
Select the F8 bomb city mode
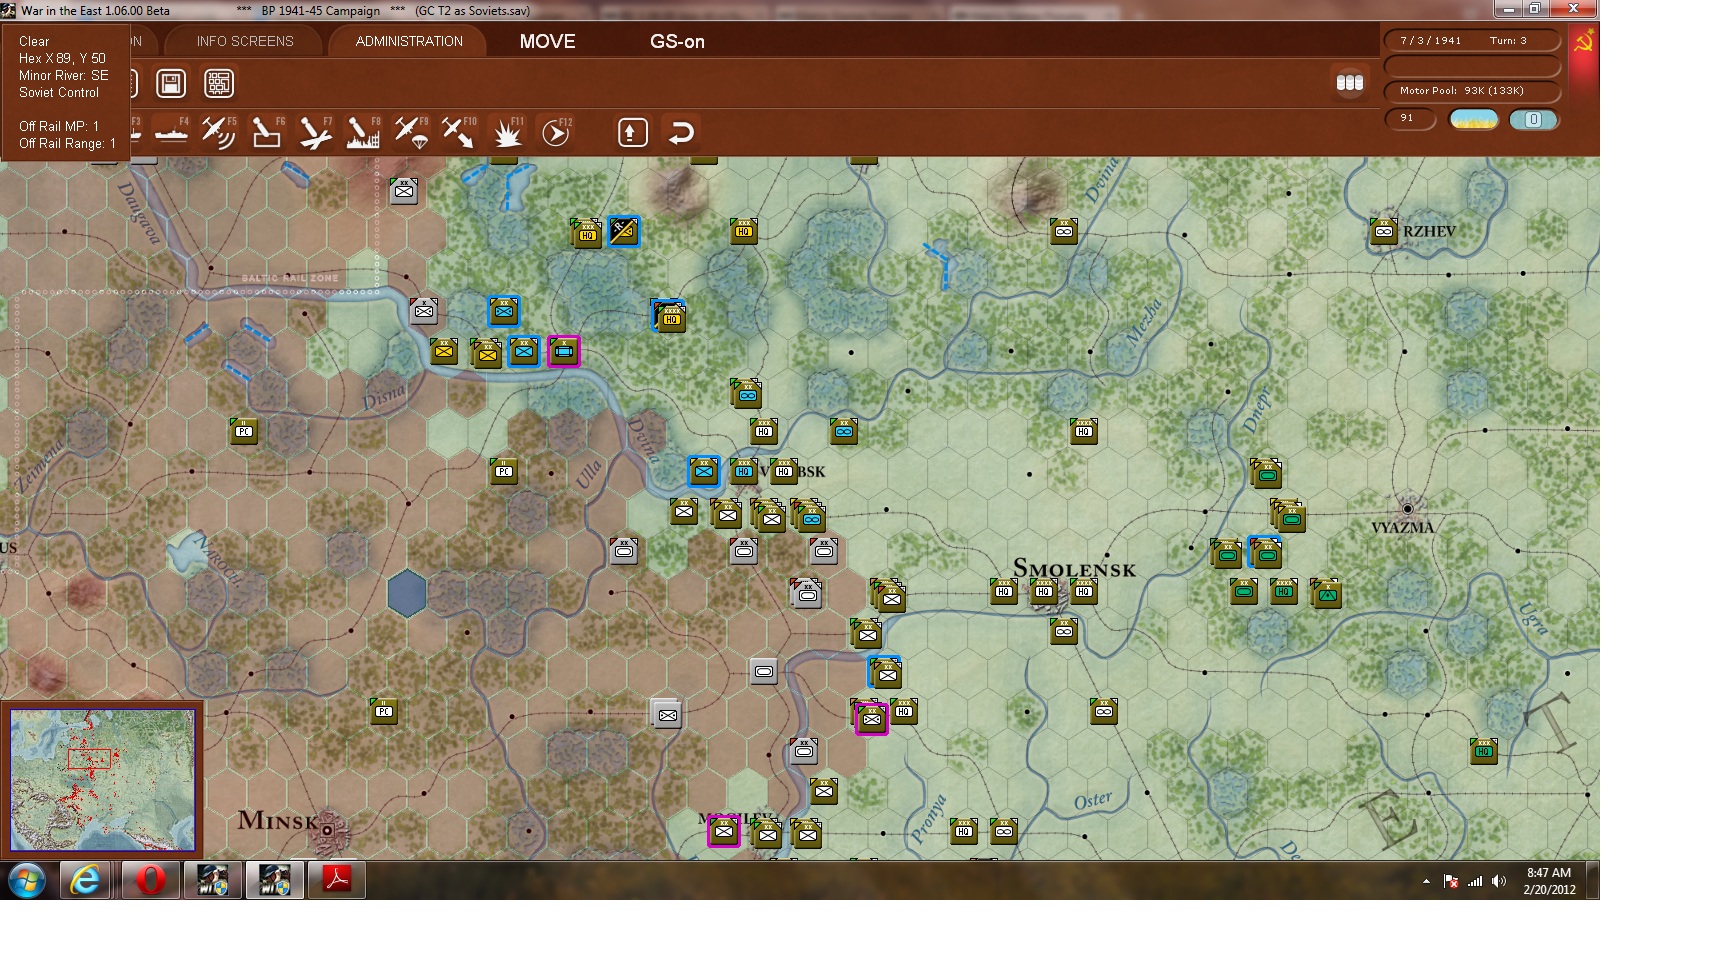pyautogui.click(x=363, y=132)
